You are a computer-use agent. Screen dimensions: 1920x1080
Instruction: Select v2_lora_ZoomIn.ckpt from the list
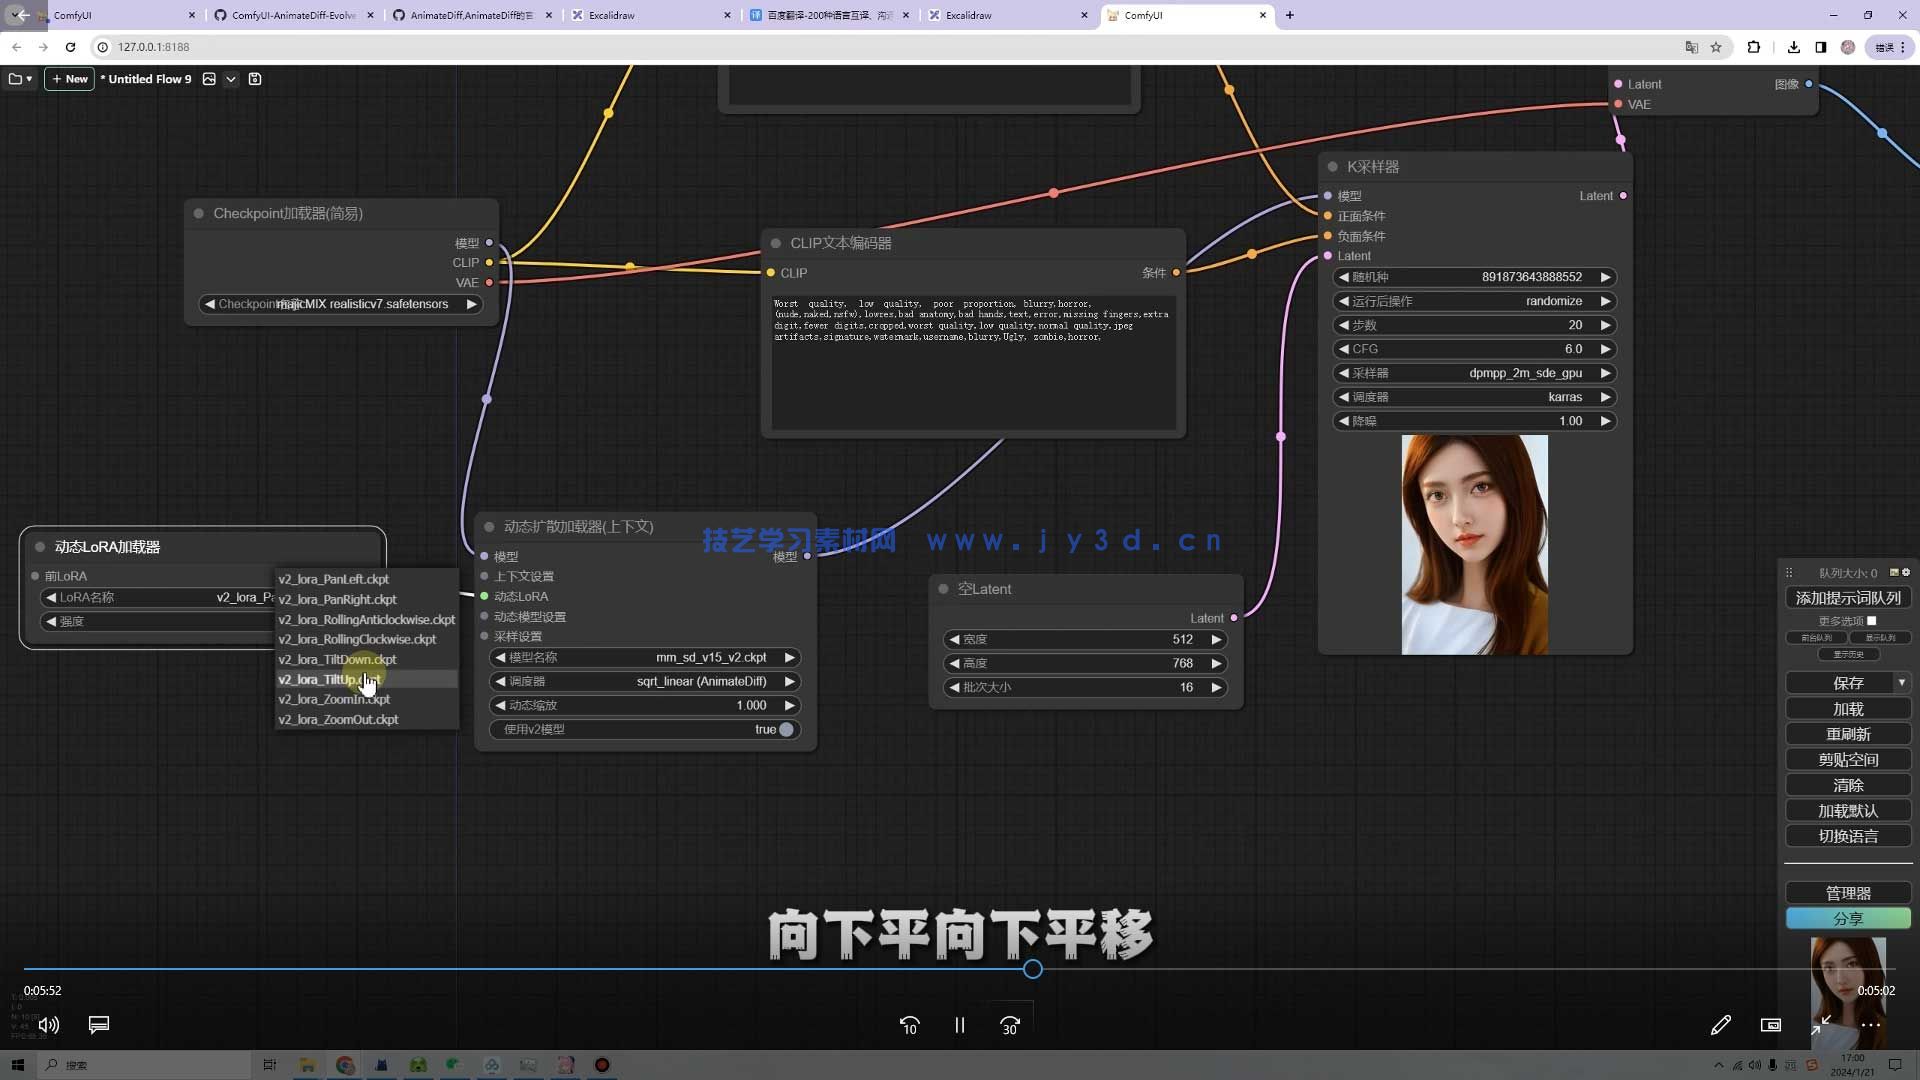[x=334, y=699]
